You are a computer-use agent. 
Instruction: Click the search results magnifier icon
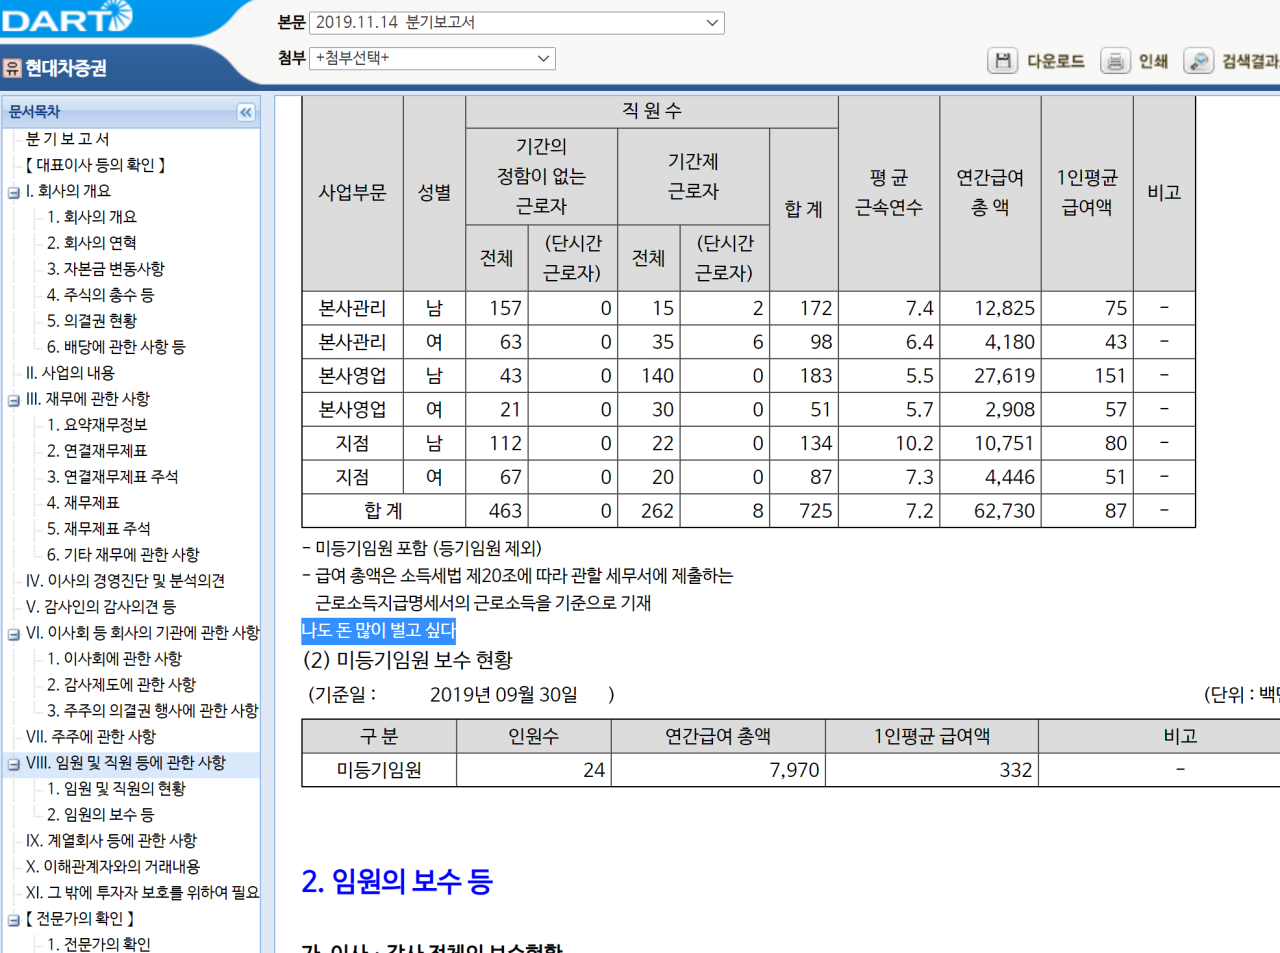click(1198, 61)
